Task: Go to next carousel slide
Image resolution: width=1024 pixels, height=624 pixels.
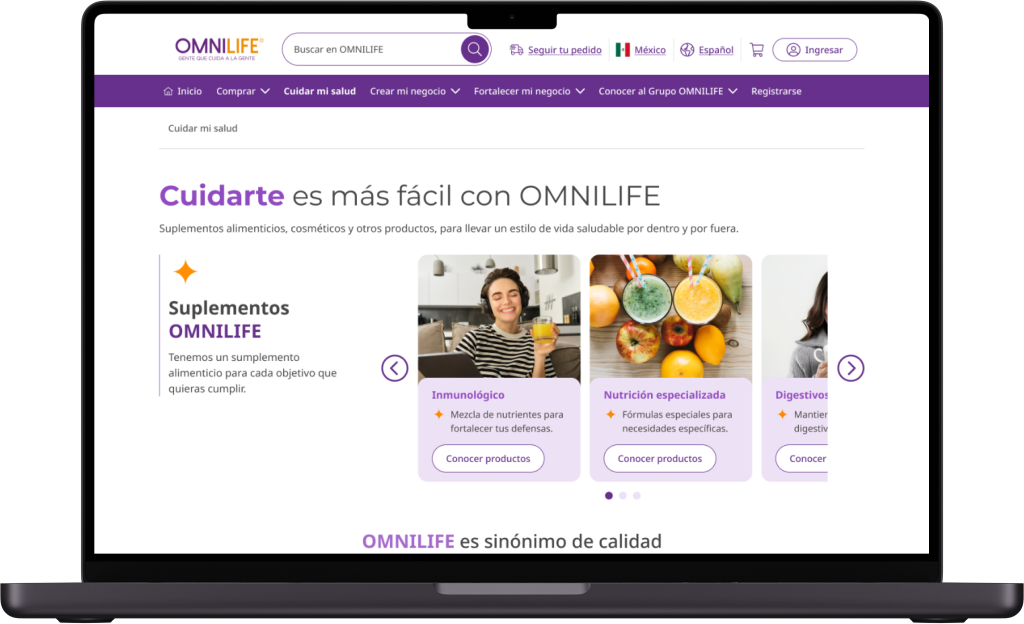Action: pos(850,368)
